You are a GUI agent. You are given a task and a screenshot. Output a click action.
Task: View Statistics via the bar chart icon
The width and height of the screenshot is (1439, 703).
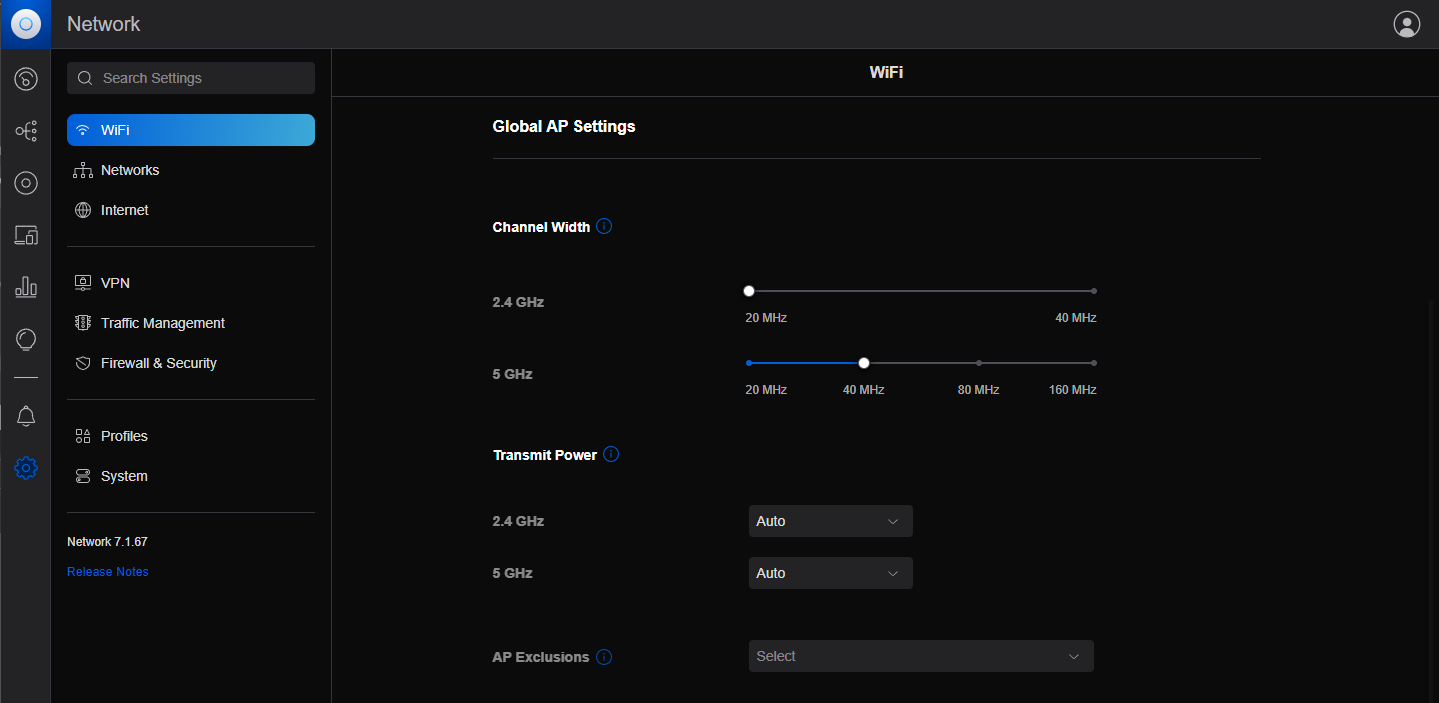pyautogui.click(x=25, y=287)
